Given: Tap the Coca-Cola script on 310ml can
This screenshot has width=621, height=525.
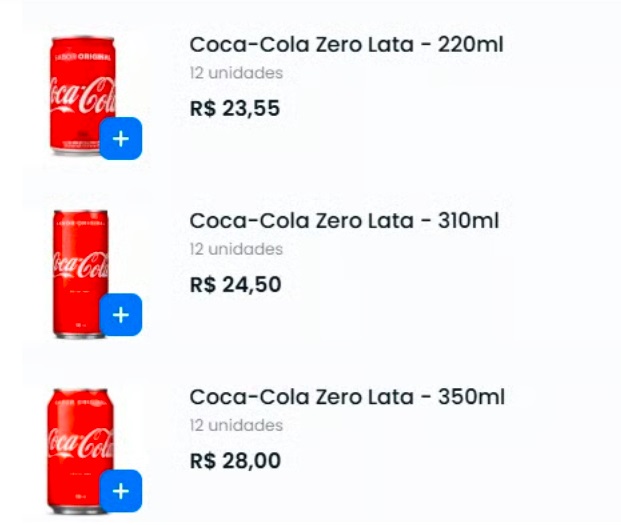Looking at the screenshot, I should (x=79, y=268).
